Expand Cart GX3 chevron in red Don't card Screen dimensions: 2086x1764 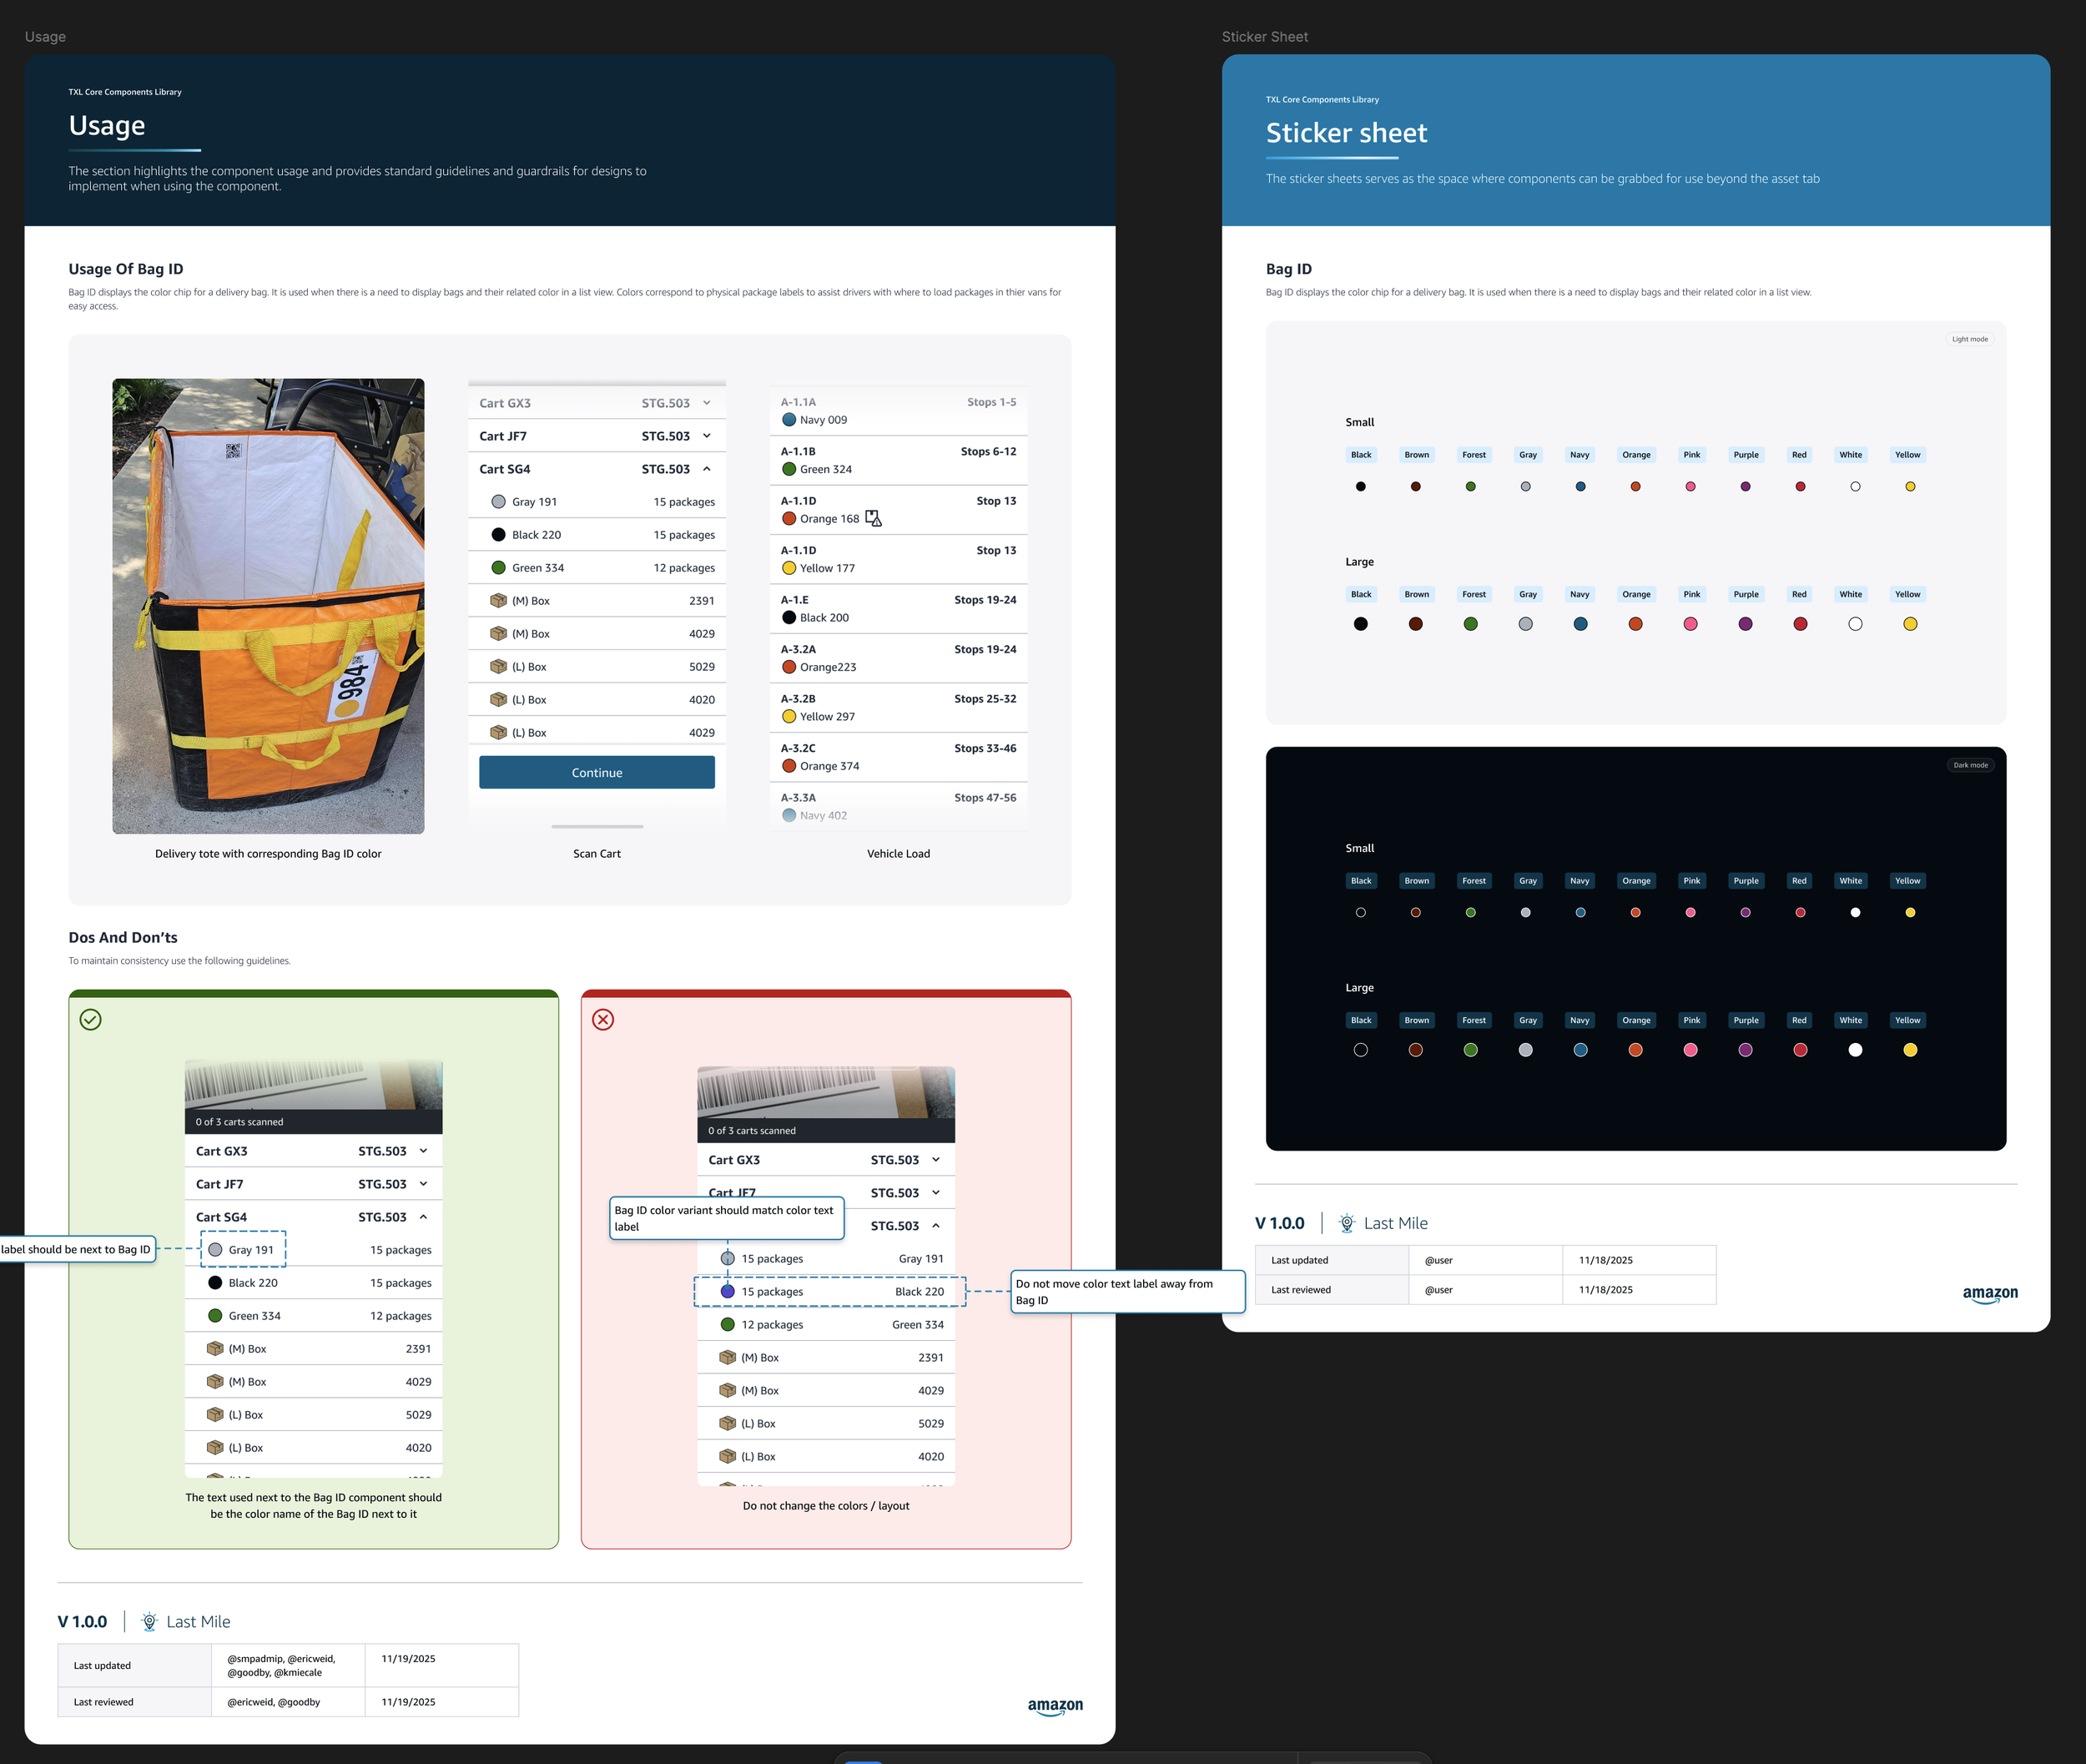tap(936, 1160)
